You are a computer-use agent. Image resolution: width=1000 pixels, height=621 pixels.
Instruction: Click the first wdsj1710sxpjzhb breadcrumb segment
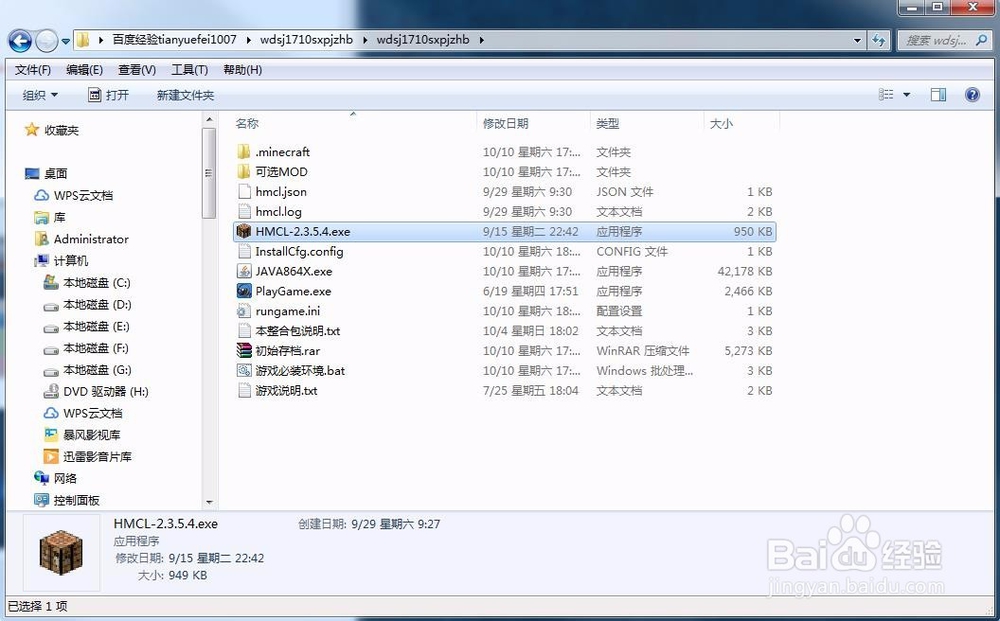[x=306, y=40]
